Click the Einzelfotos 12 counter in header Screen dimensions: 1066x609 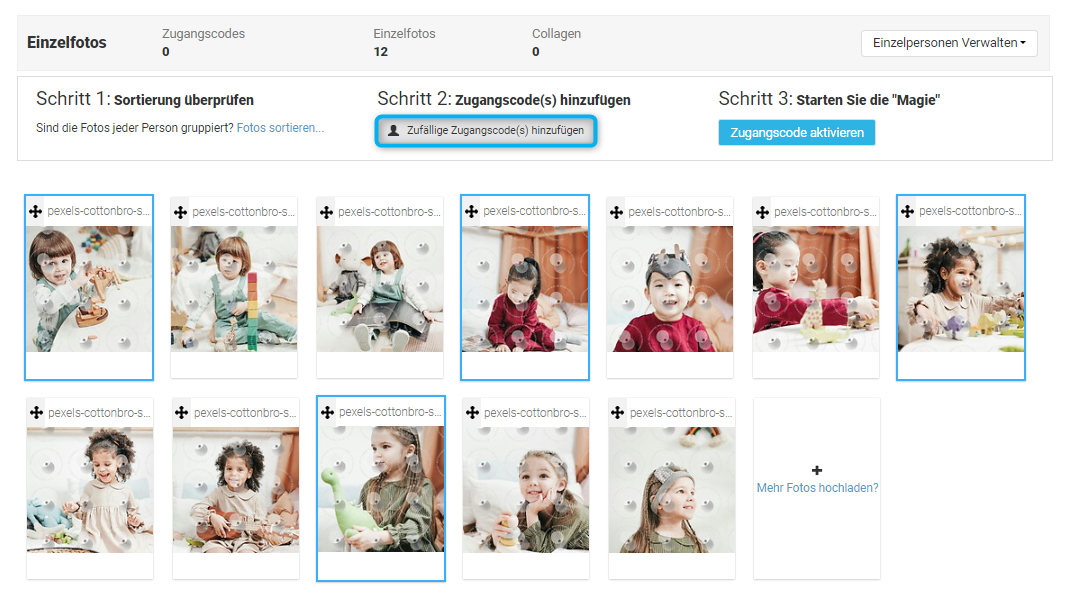click(x=404, y=42)
